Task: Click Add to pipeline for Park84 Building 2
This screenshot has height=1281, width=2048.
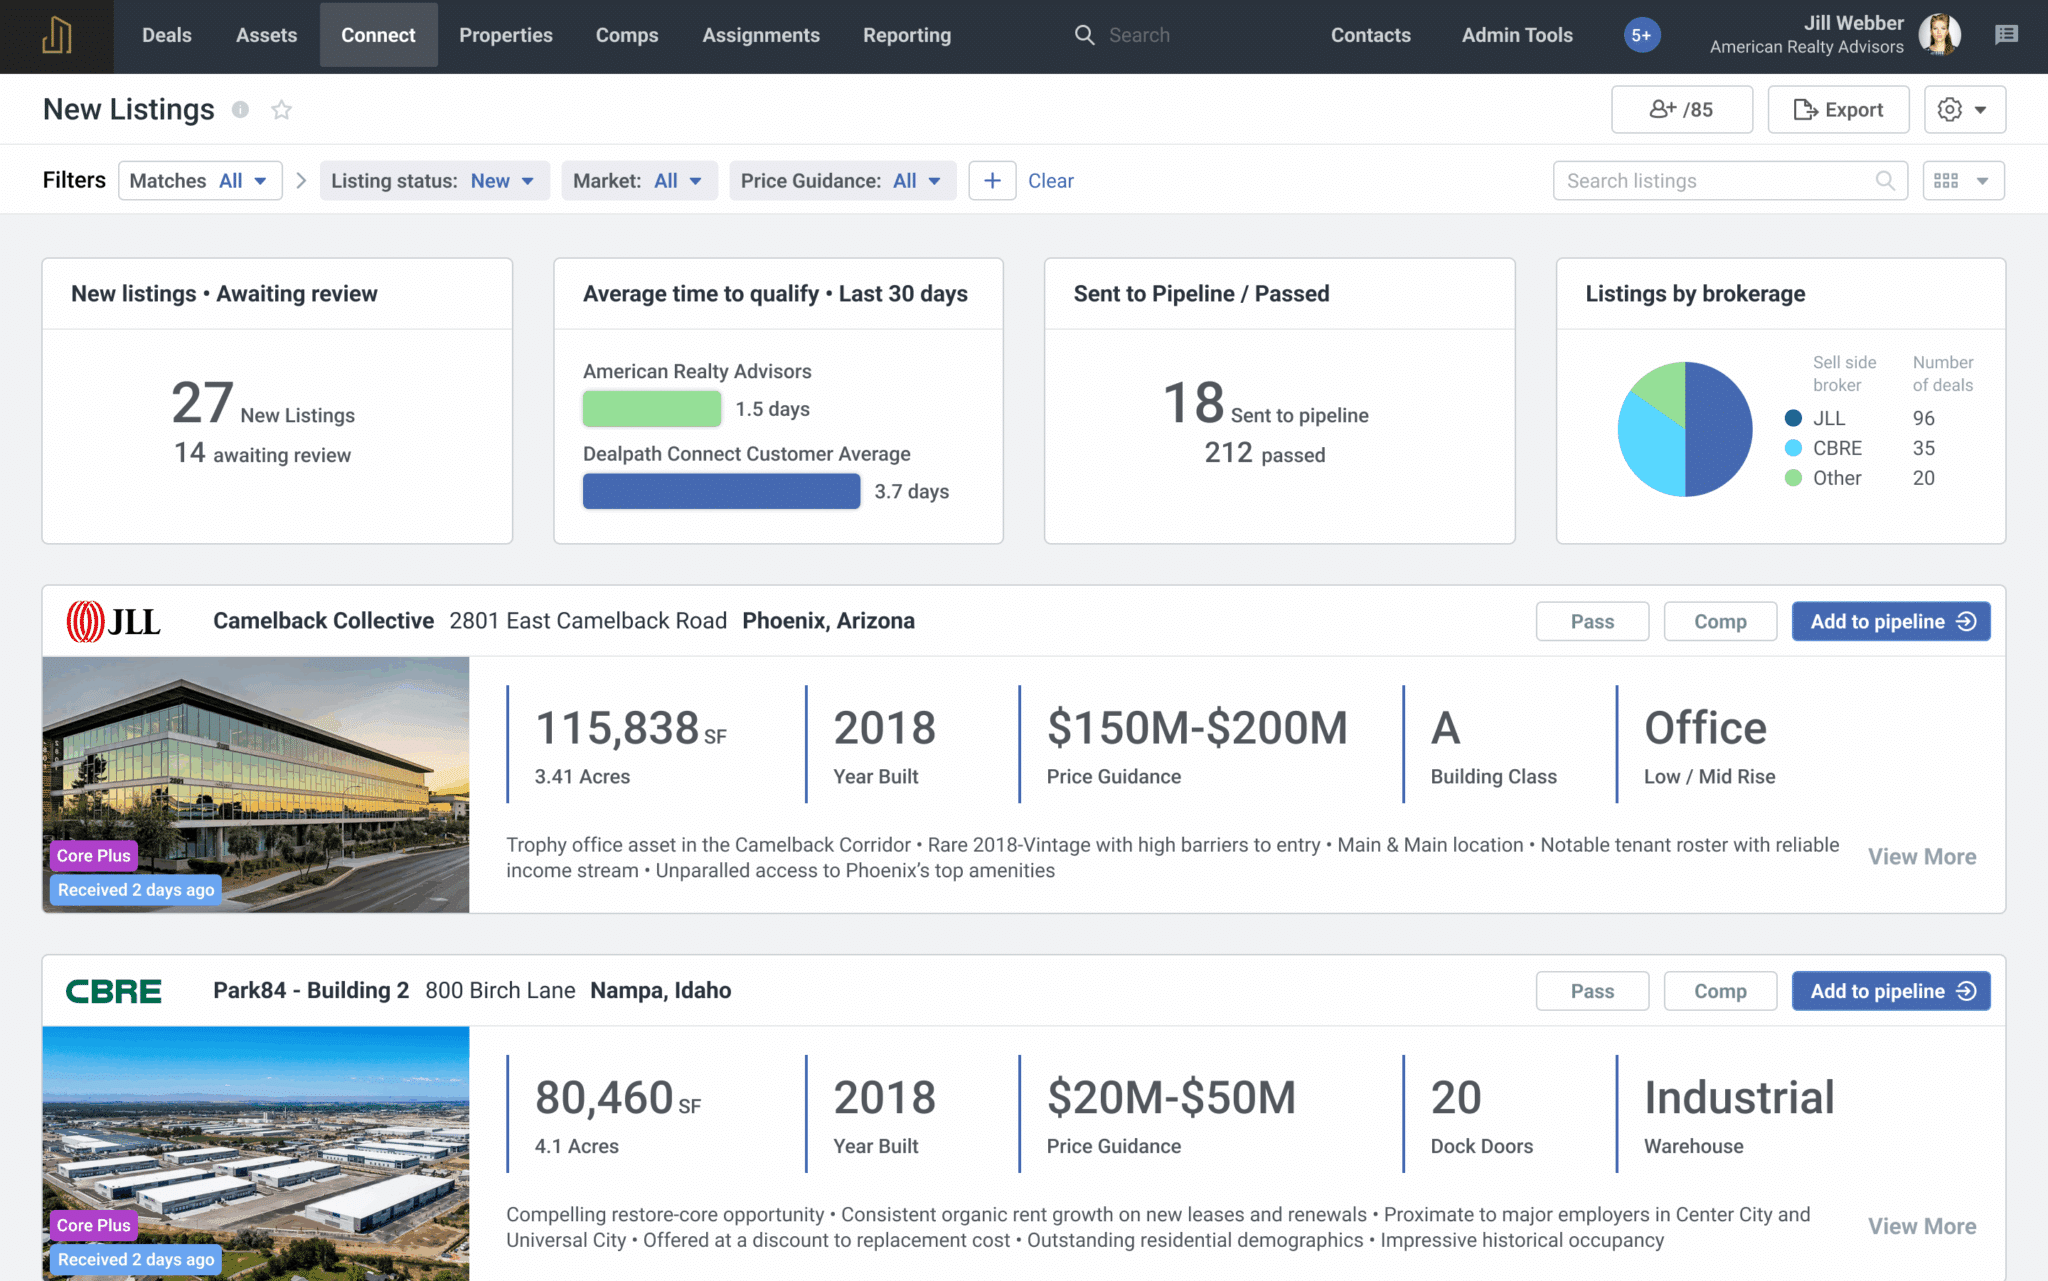Action: click(1890, 991)
